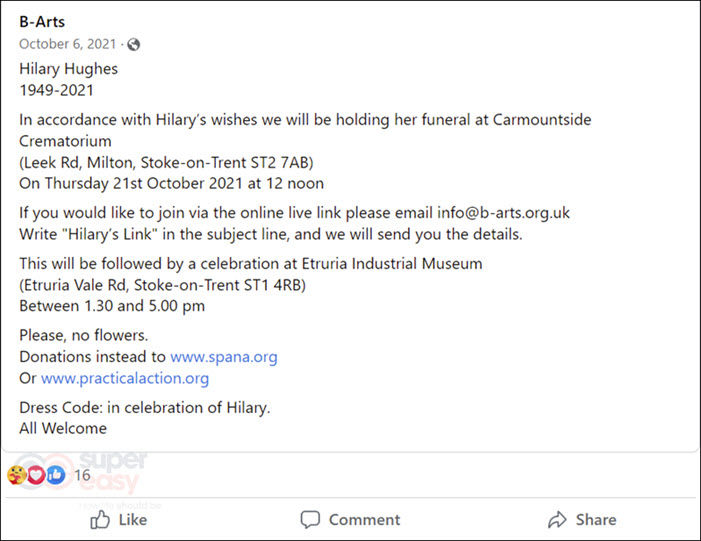The width and height of the screenshot is (701, 541).
Task: Click the Like button label
Action: click(133, 520)
